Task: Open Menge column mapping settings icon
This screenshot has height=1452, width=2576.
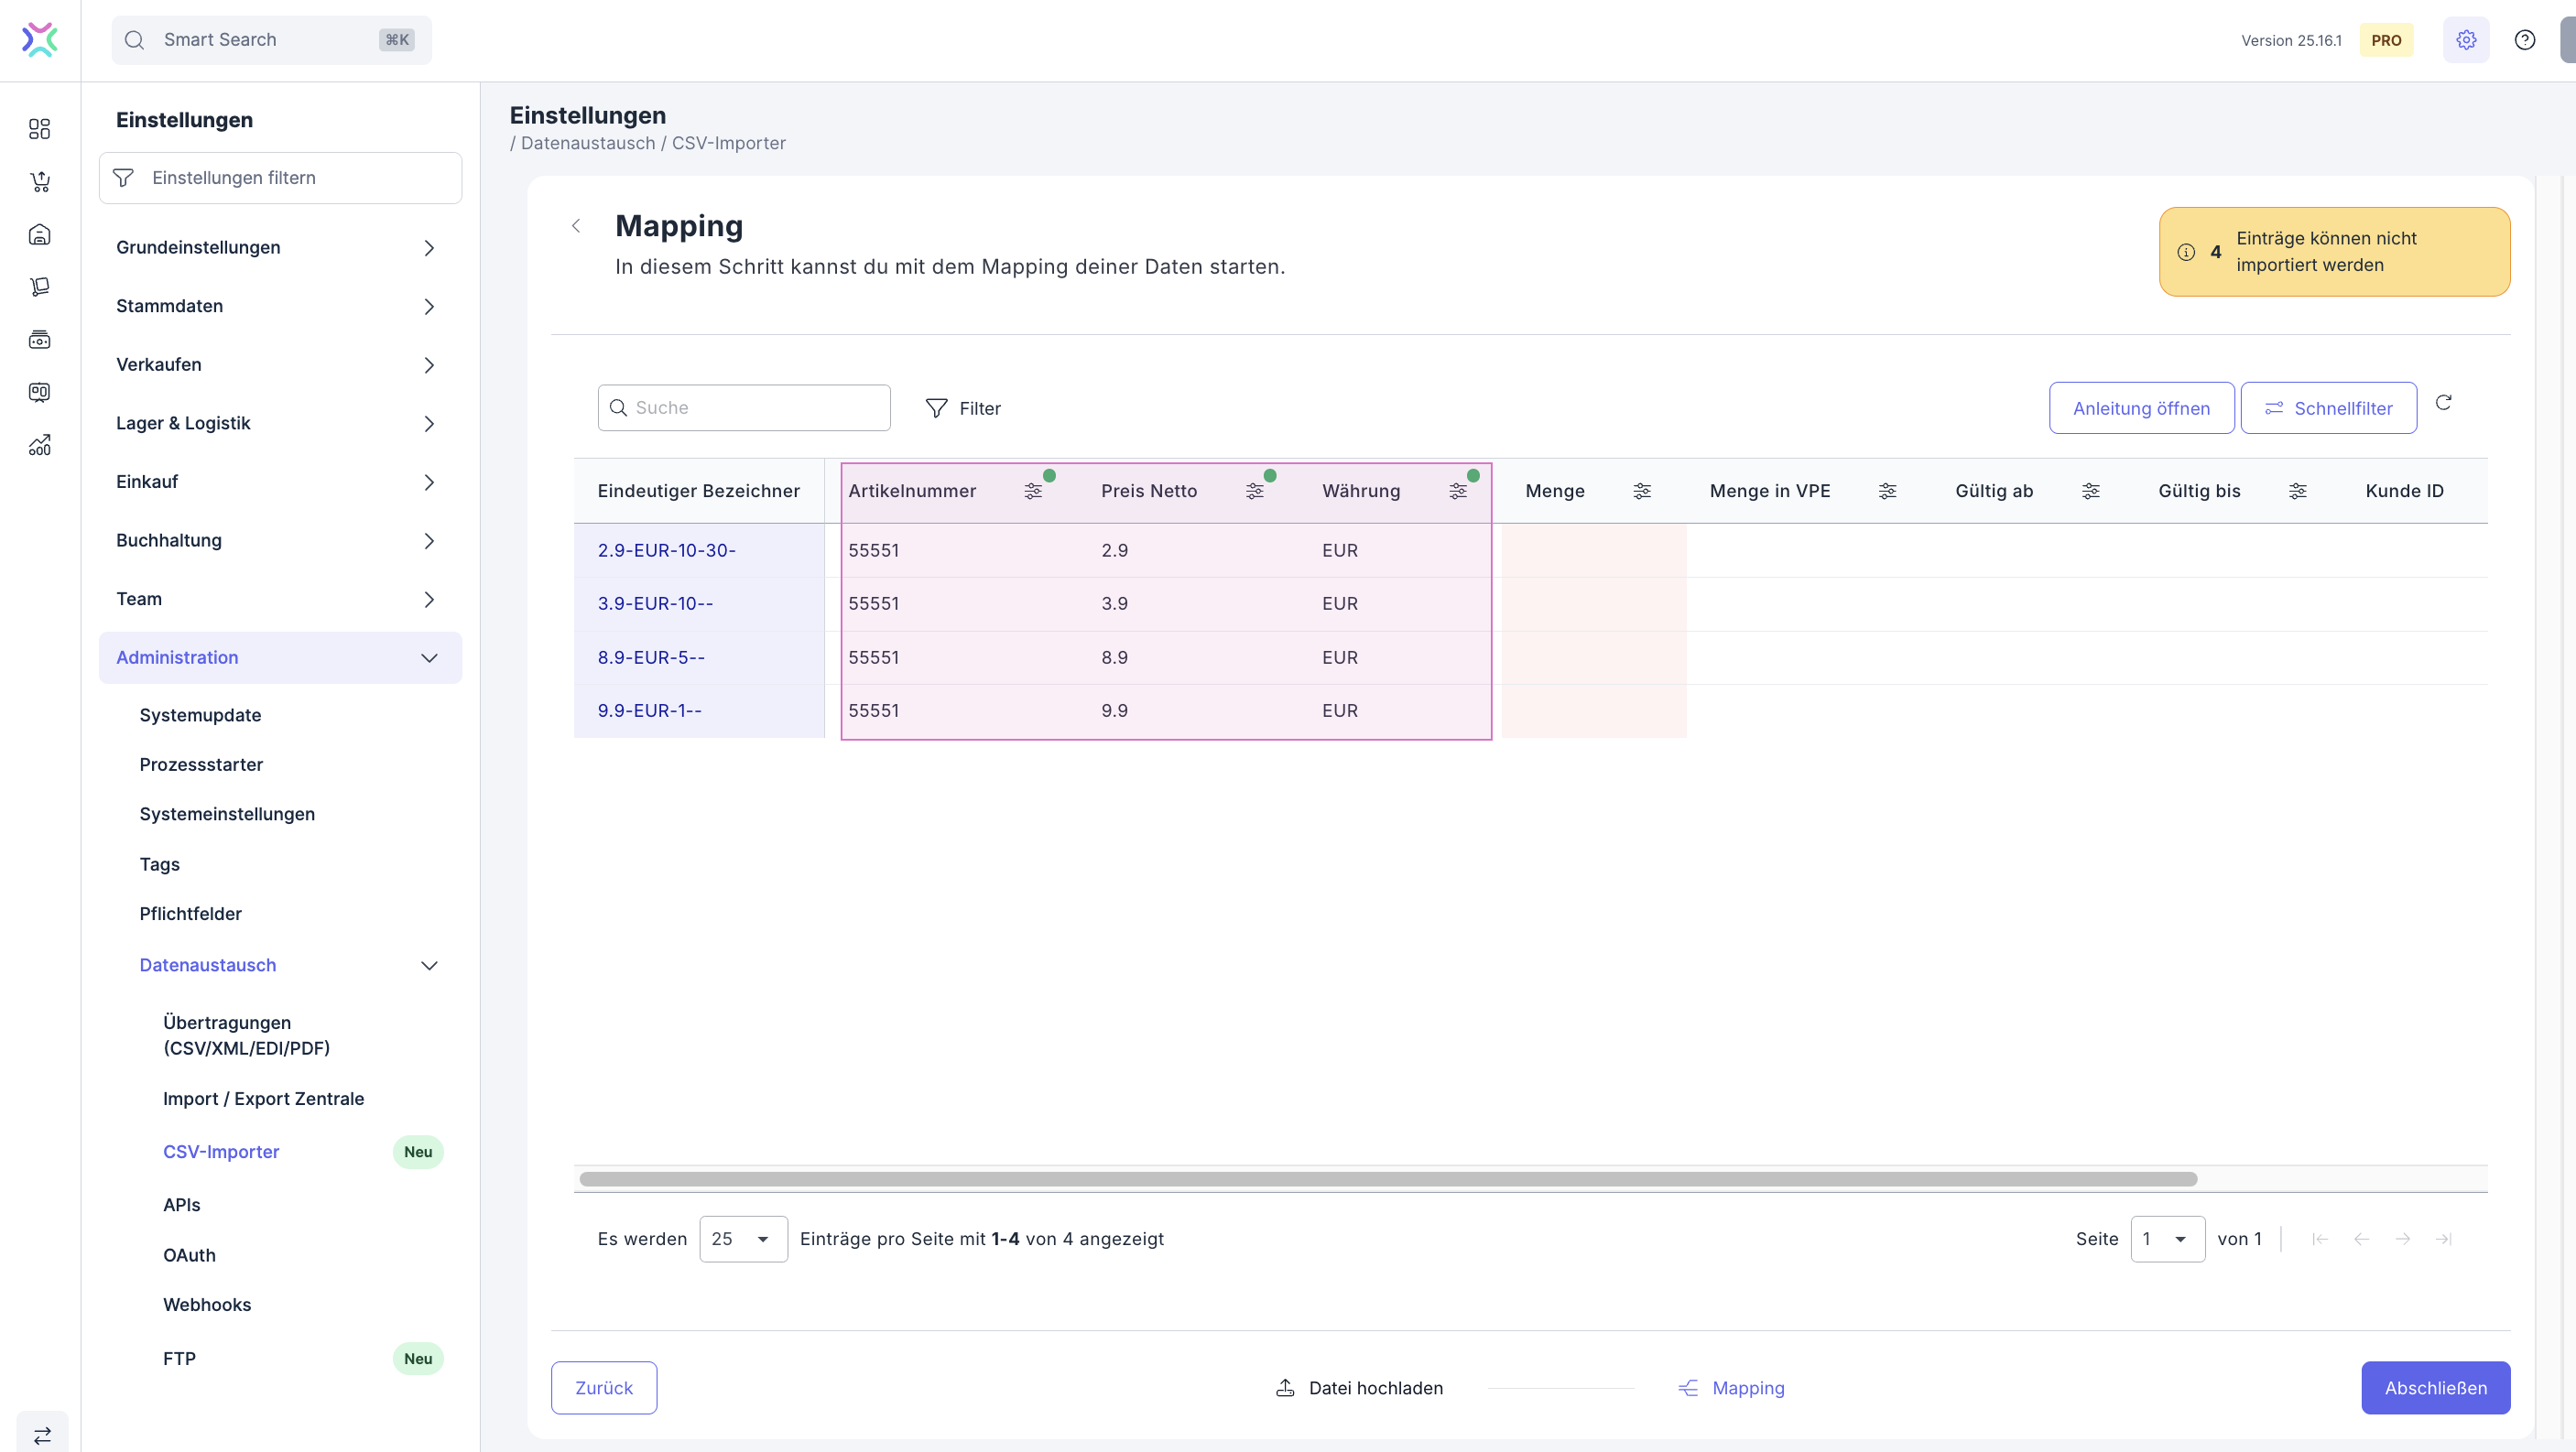Action: 1642,491
